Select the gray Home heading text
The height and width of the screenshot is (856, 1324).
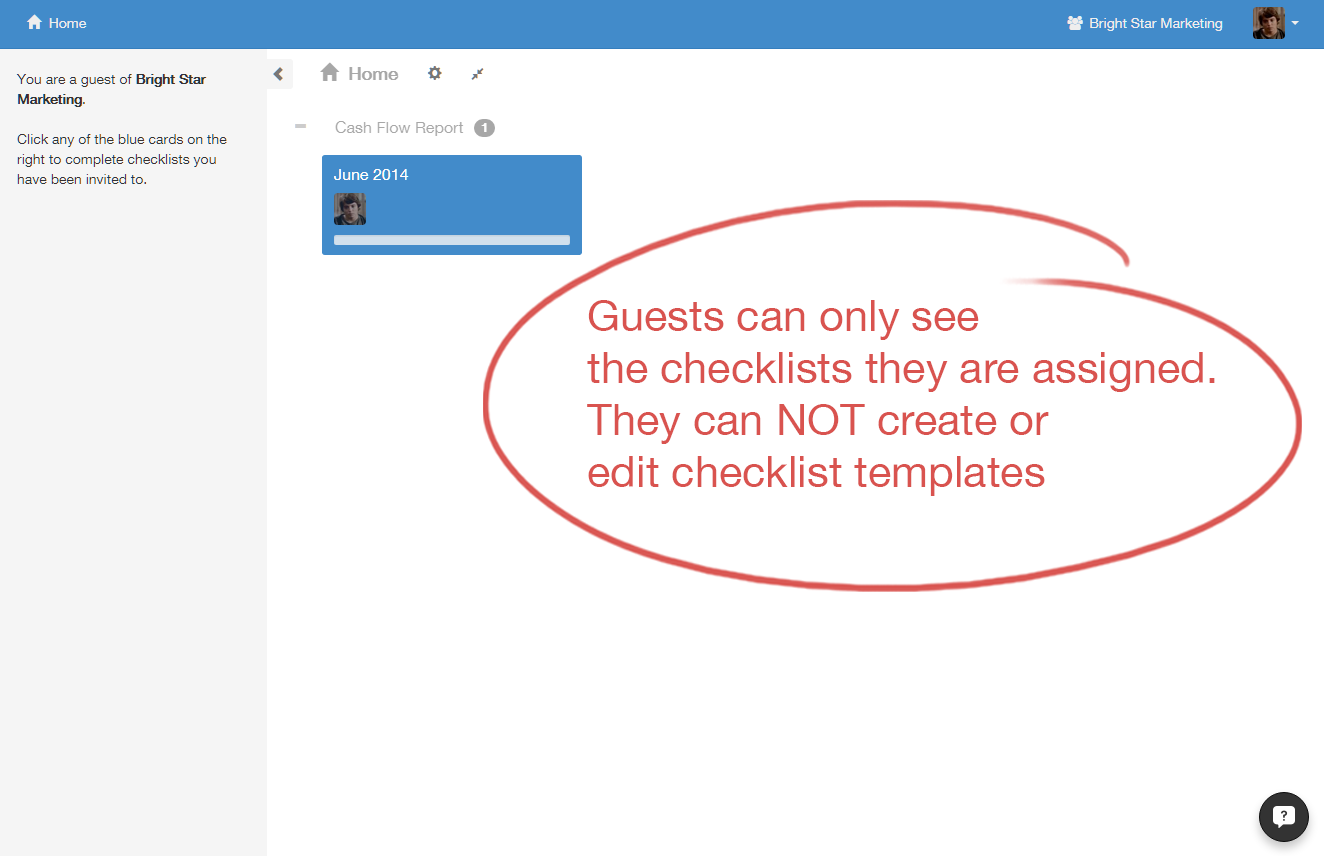point(373,74)
